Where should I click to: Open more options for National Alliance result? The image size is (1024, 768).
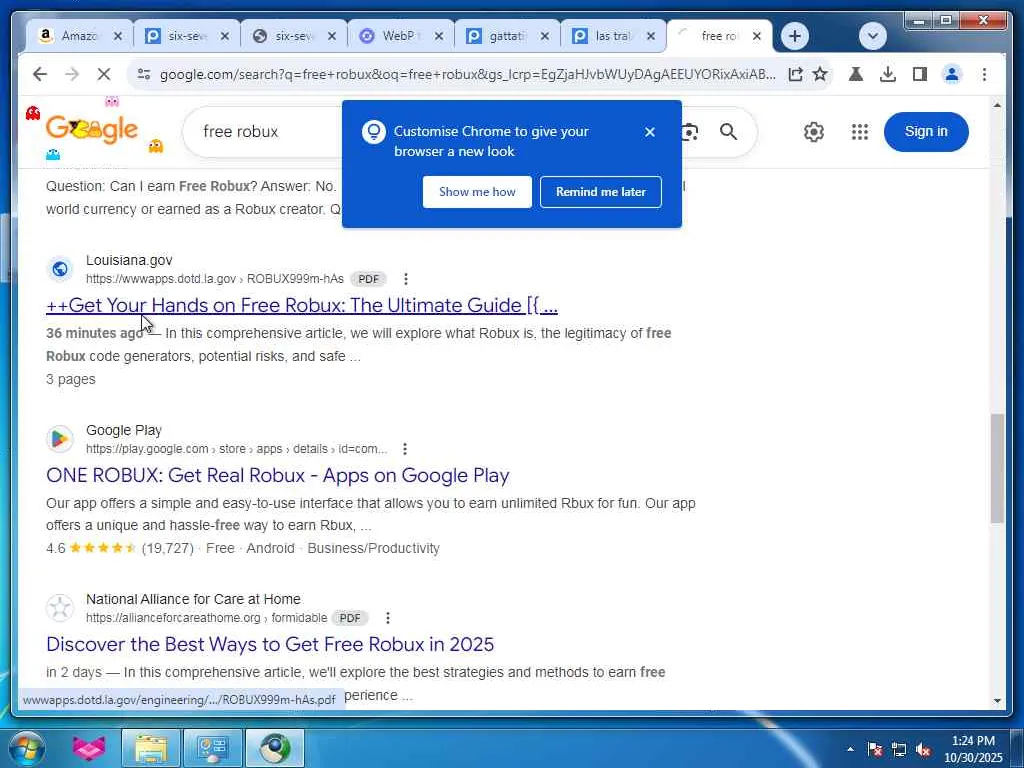point(388,618)
